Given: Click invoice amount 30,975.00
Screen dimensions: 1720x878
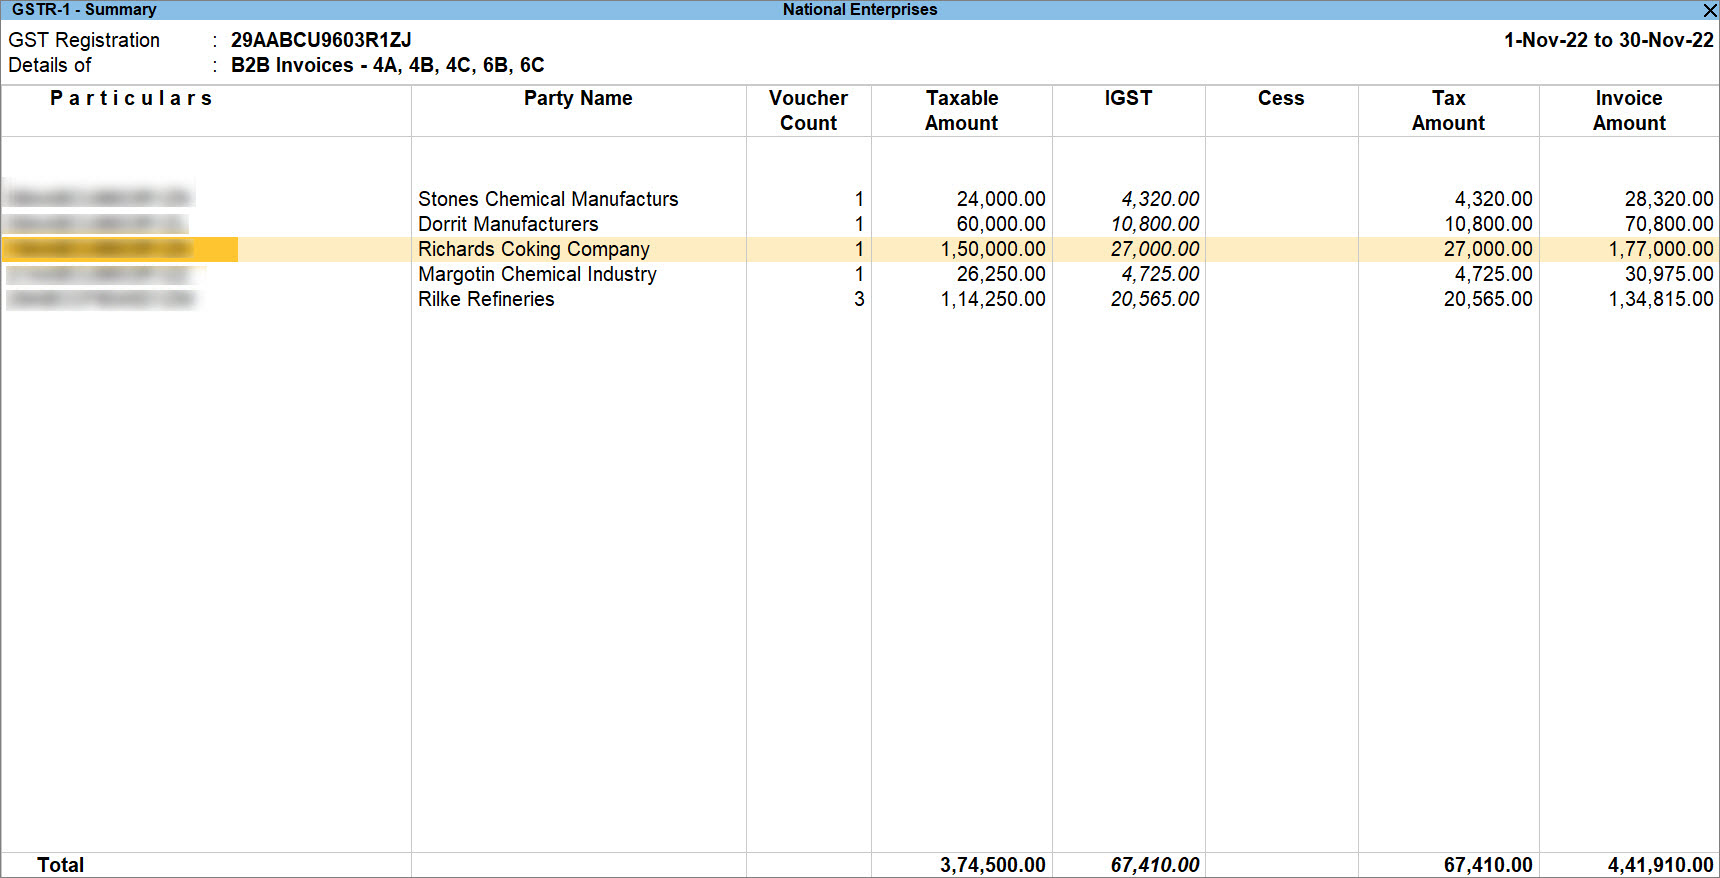Looking at the screenshot, I should [x=1669, y=274].
